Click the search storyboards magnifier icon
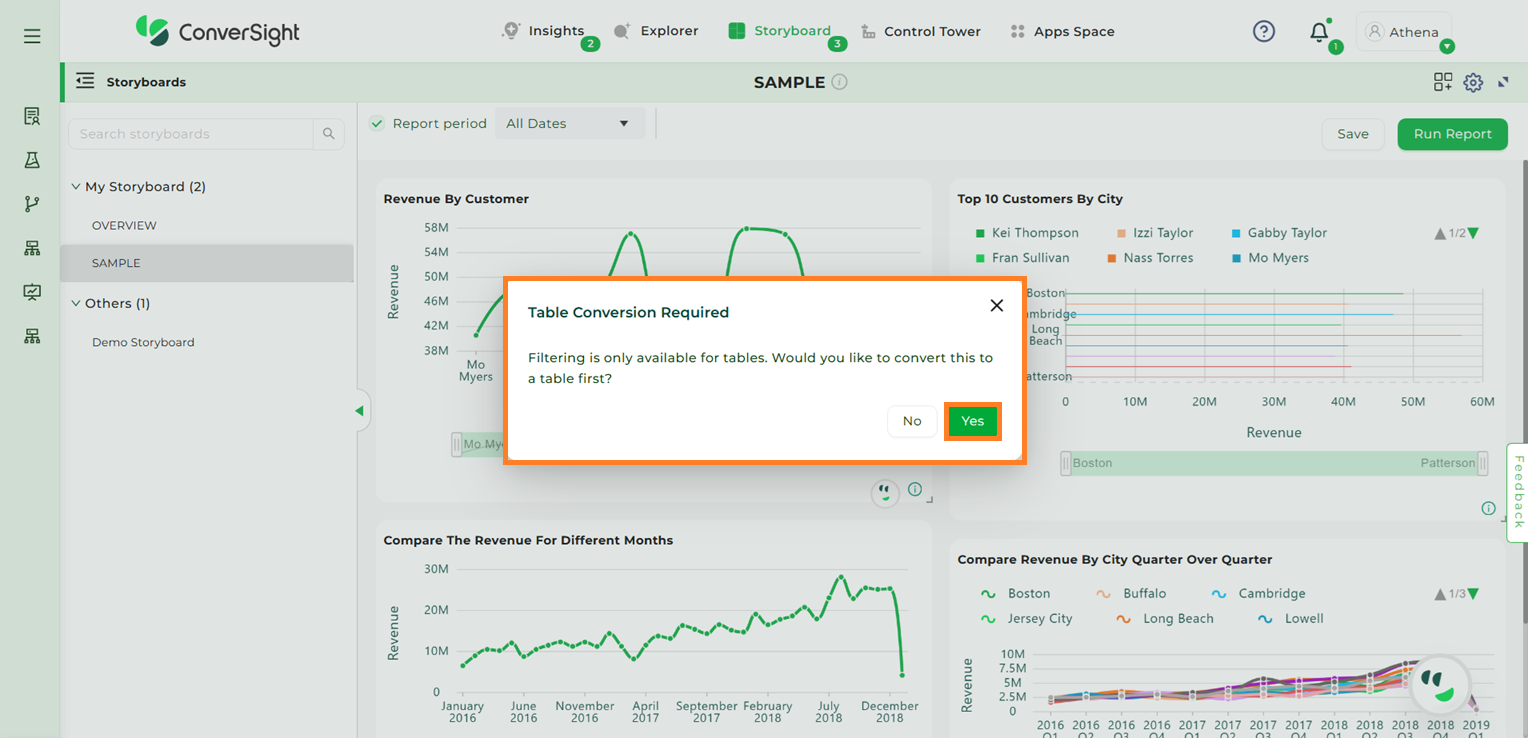This screenshot has width=1528, height=738. pyautogui.click(x=329, y=134)
